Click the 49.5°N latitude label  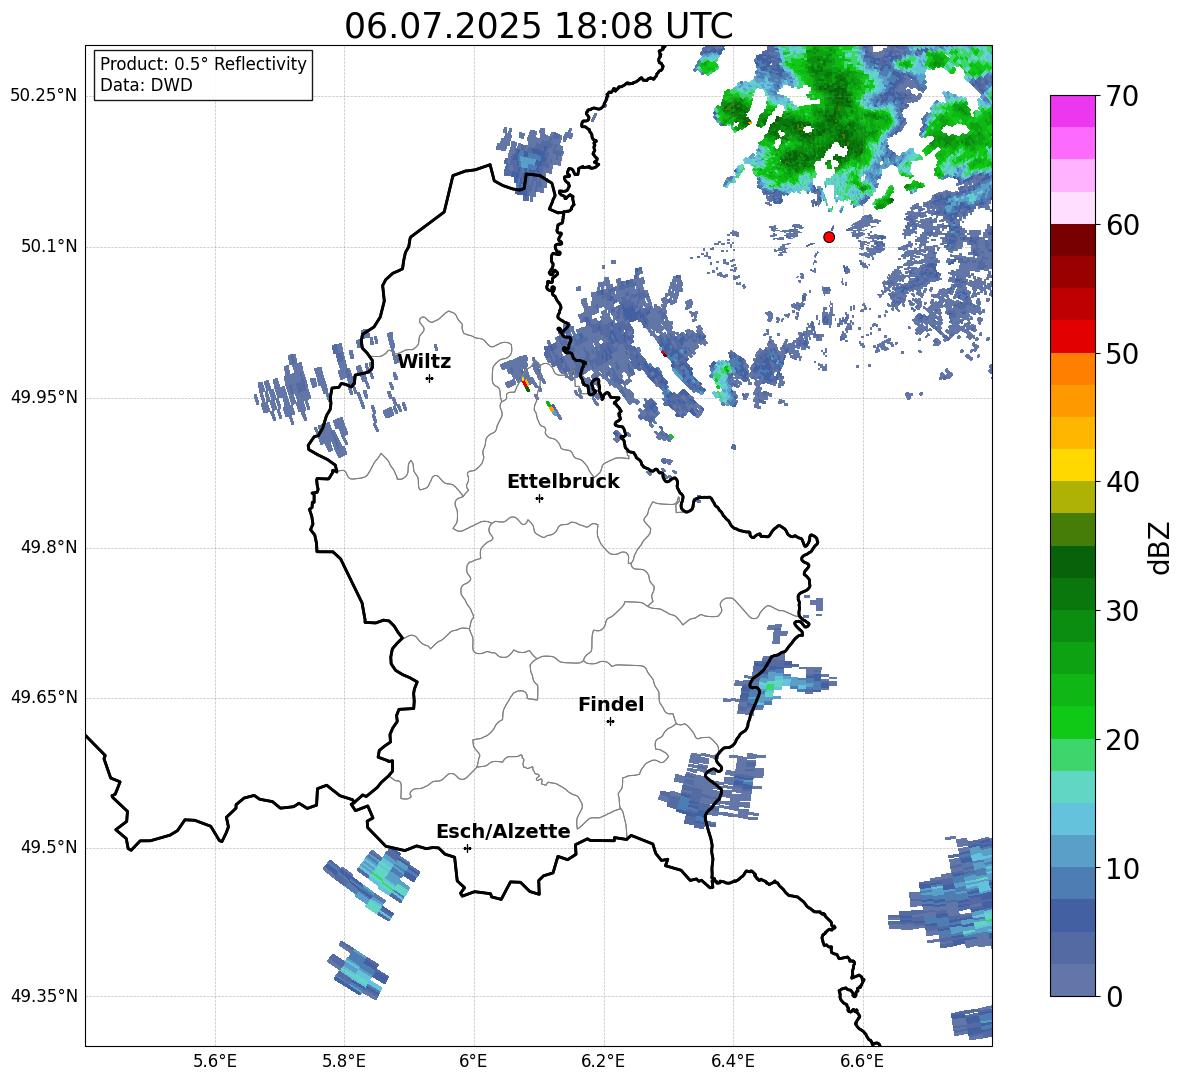click(48, 846)
